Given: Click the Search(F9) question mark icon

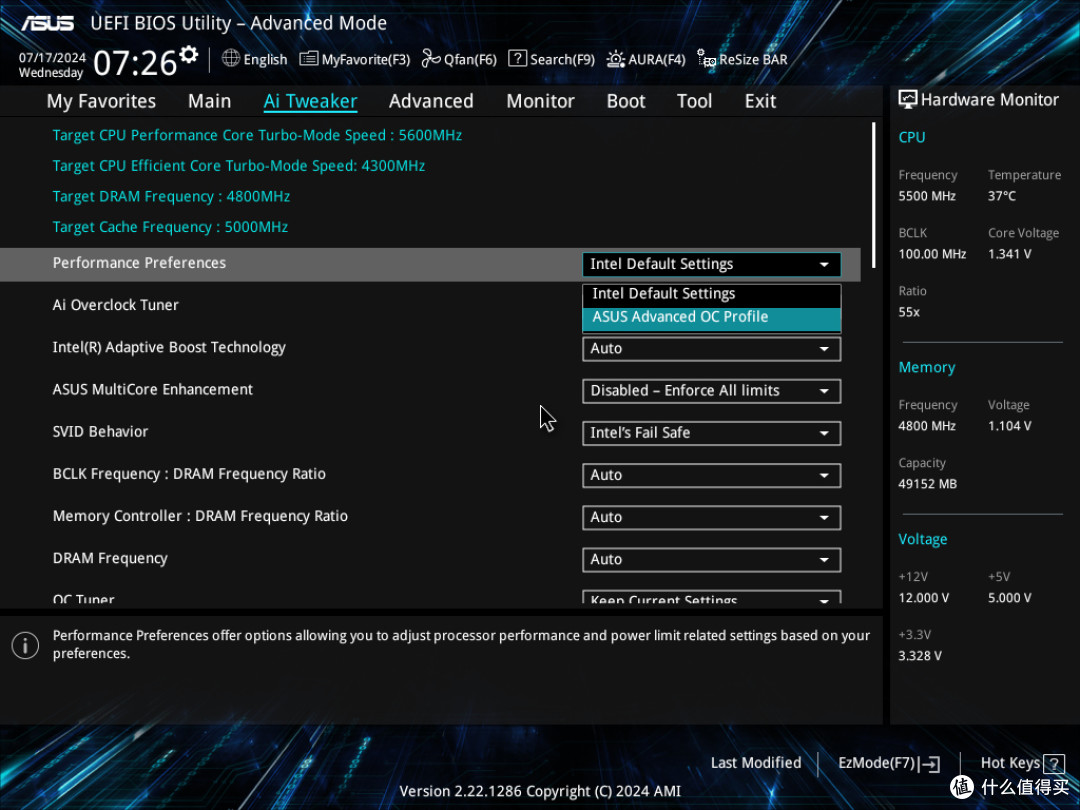Looking at the screenshot, I should coord(517,59).
